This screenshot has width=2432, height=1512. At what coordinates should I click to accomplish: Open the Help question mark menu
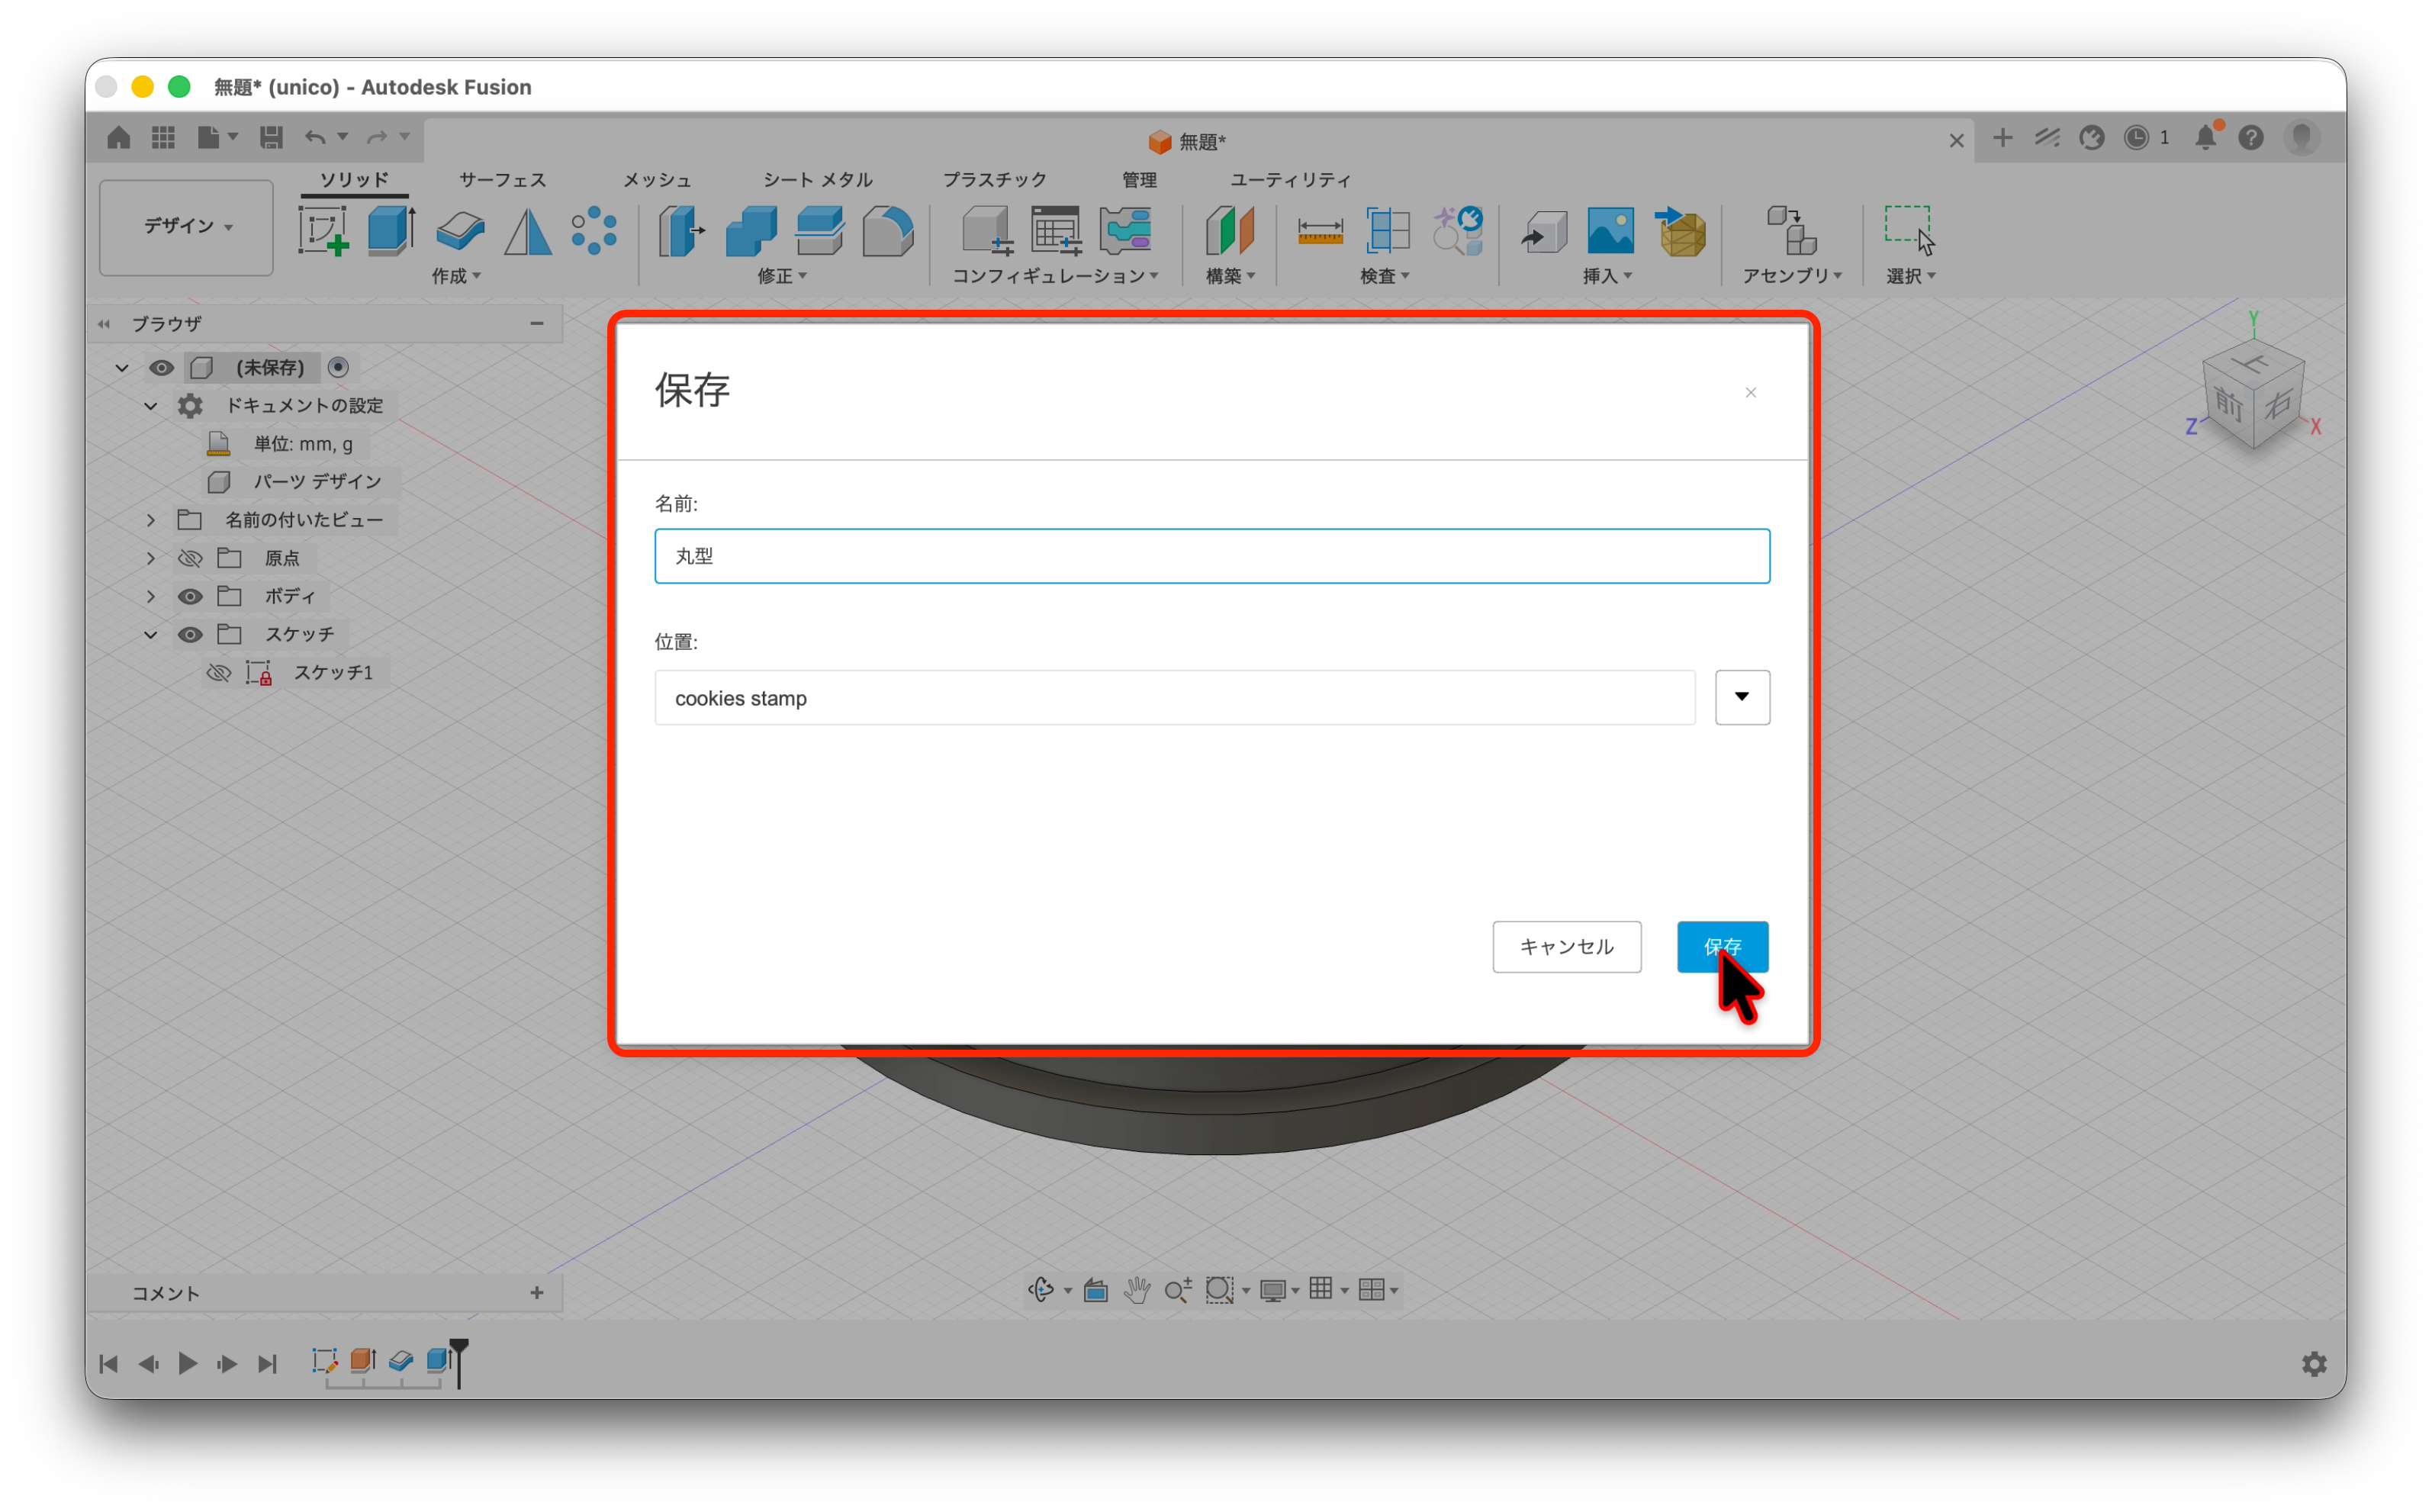click(2251, 137)
